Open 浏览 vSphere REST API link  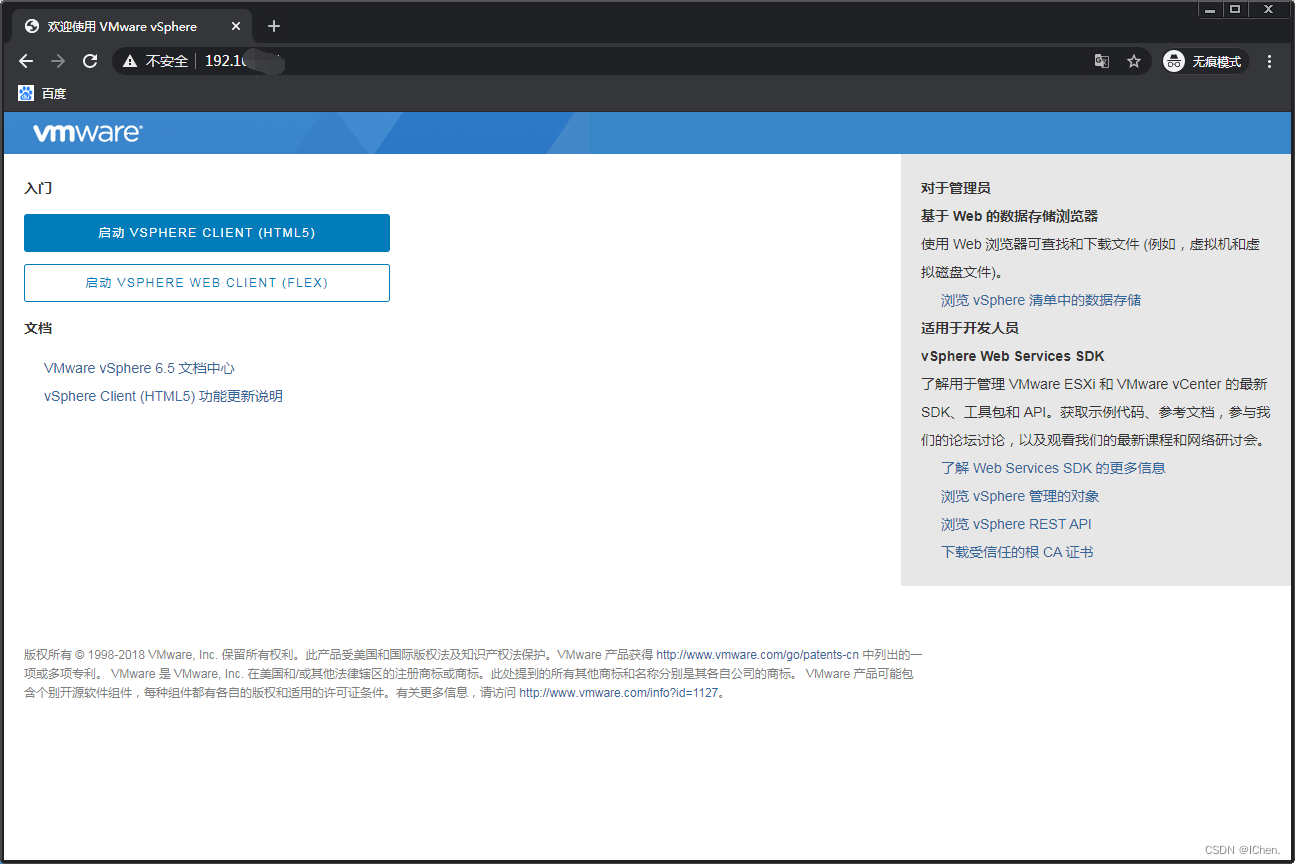tap(1016, 524)
